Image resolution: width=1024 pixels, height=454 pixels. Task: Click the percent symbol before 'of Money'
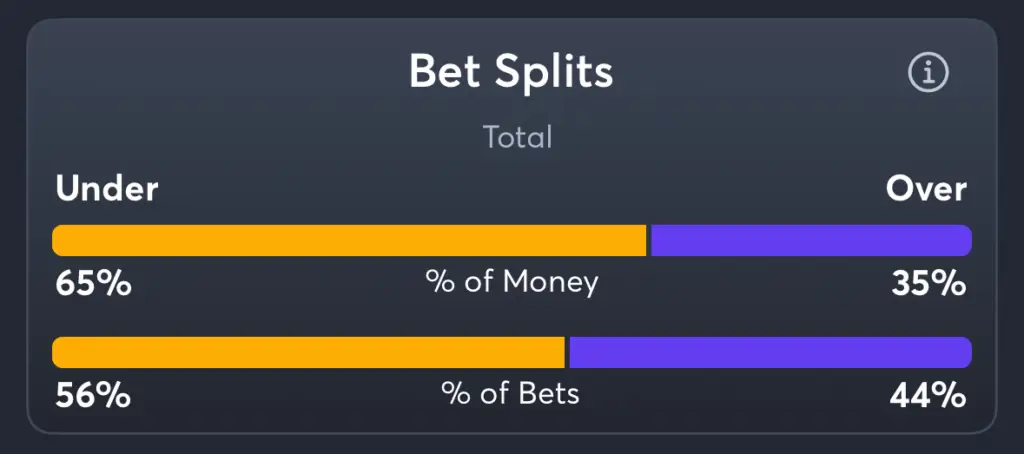440,282
